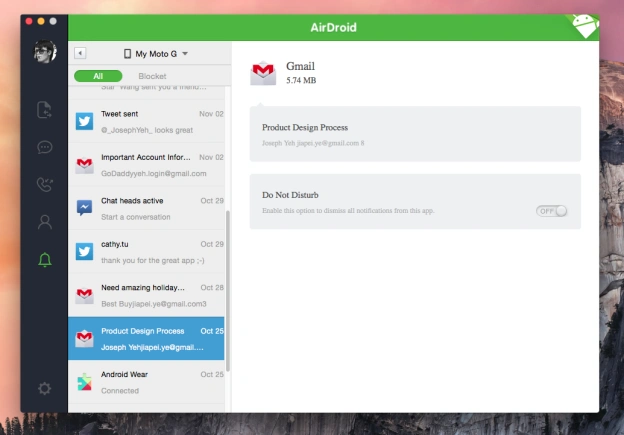
Task: Click GoDaddyyeh.login@gmail.com text
Action: tap(154, 174)
